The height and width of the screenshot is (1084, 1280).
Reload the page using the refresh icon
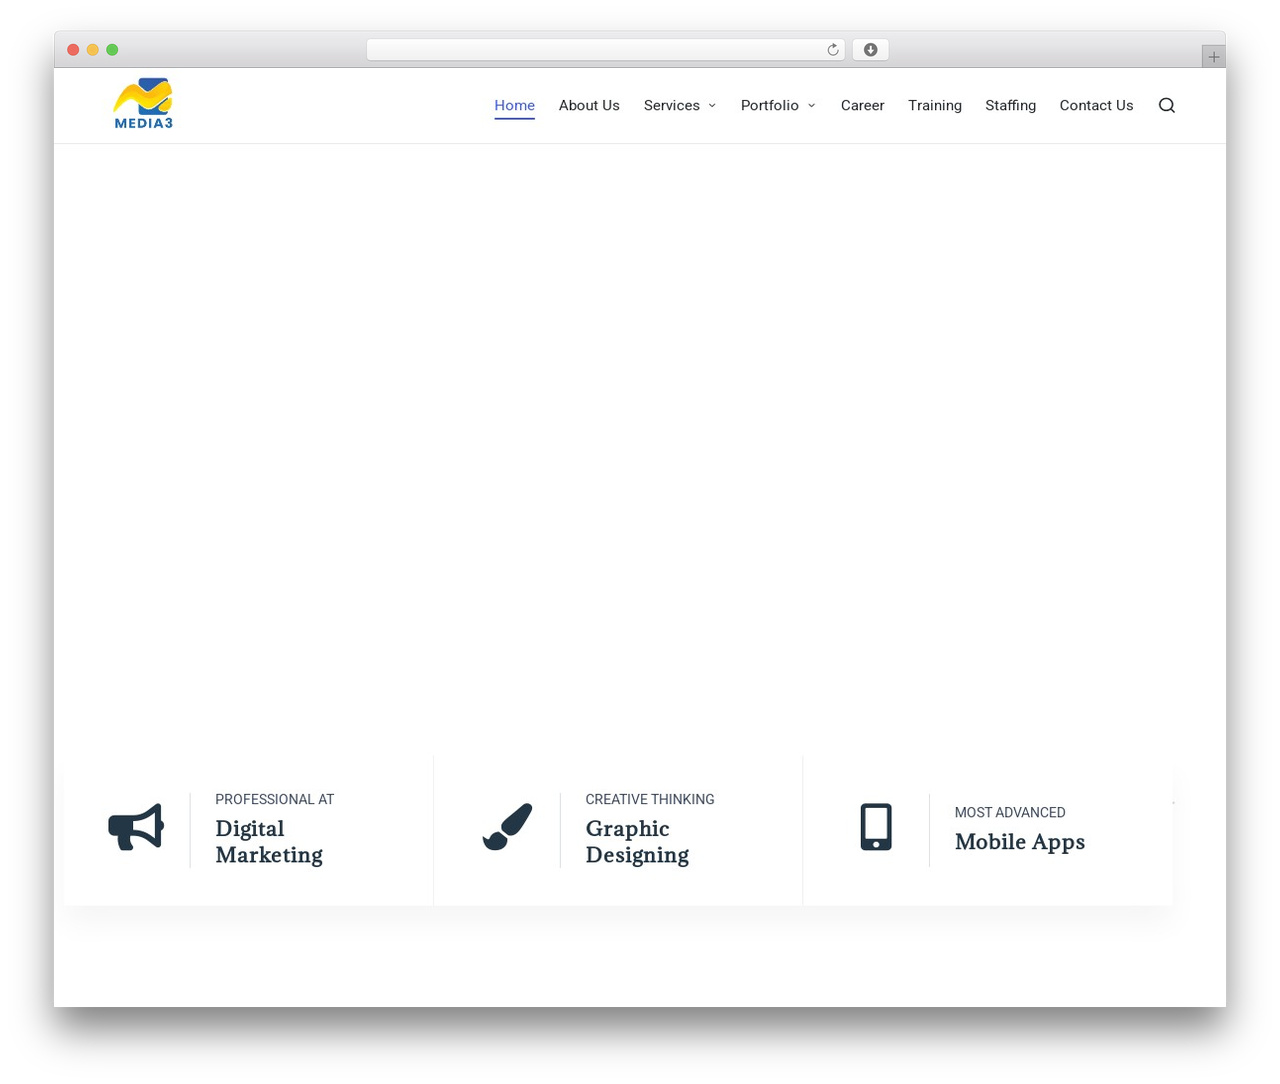coord(832,50)
